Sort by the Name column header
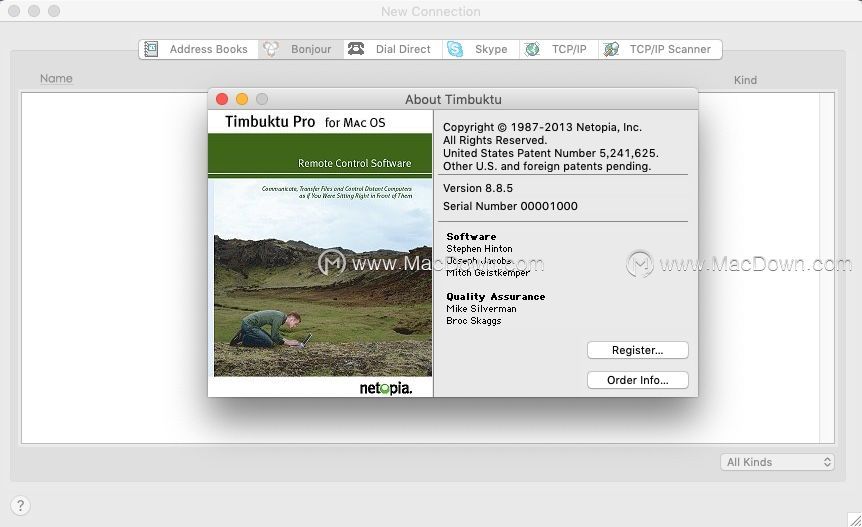Screen dimensions: 862x527 pyautogui.click(x=56, y=79)
